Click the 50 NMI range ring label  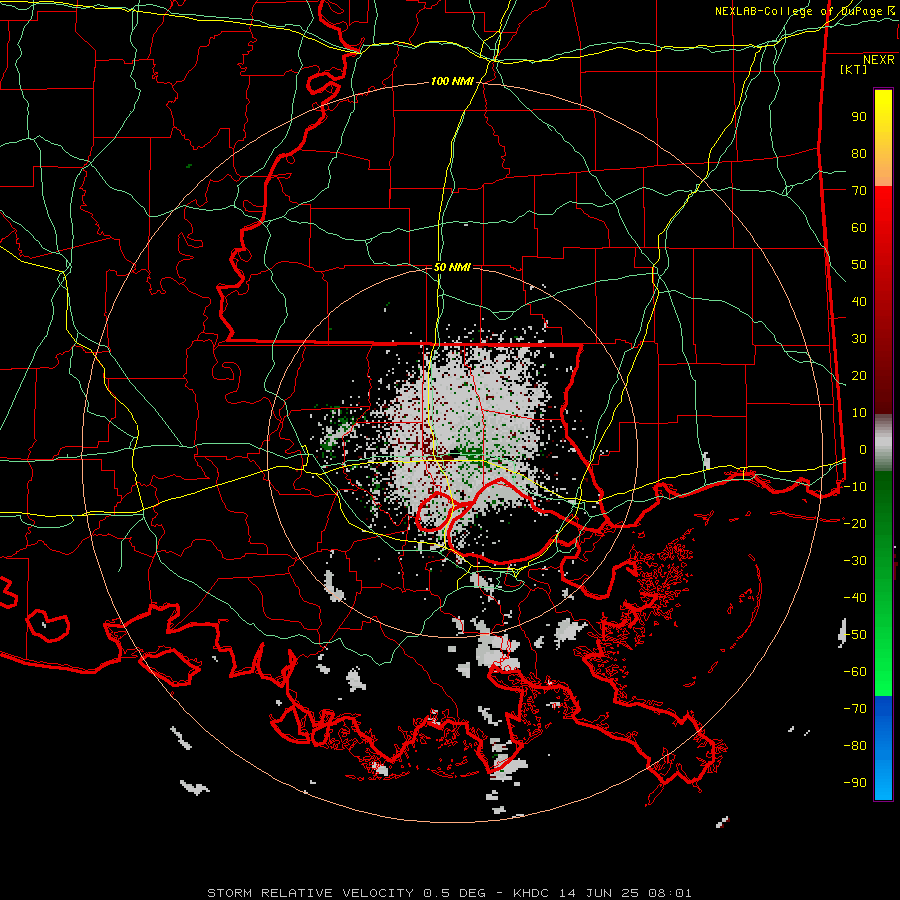pyautogui.click(x=452, y=267)
